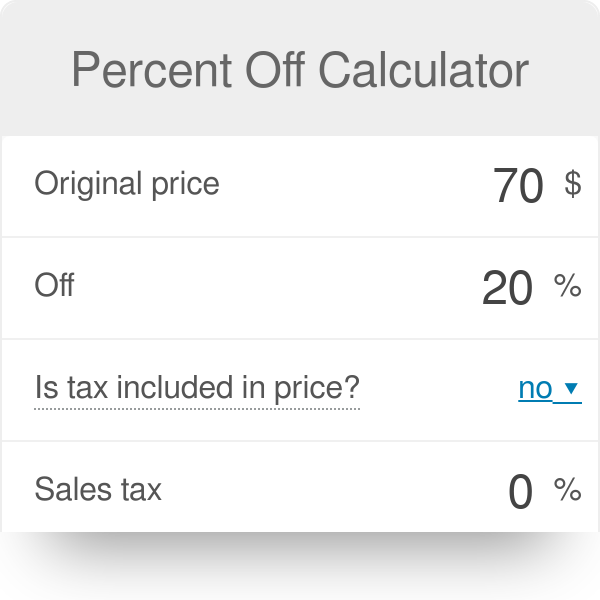Click the percent sign beside Off value
600x600 pixels.
pos(568,285)
